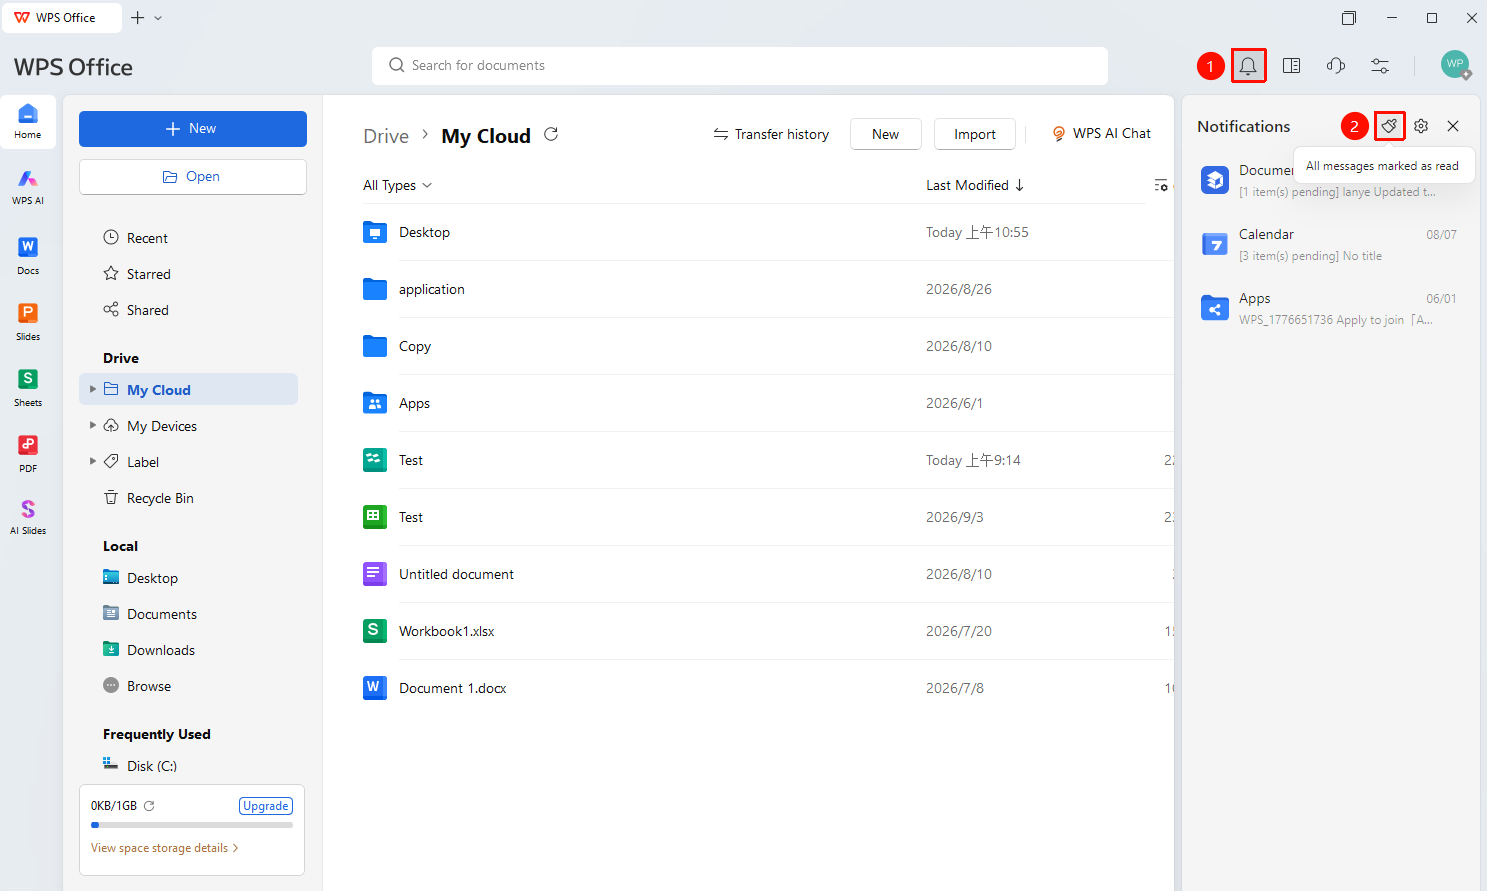The height and width of the screenshot is (891, 1487).
Task: Open the new tab dropdown arrow
Action: pos(158,18)
